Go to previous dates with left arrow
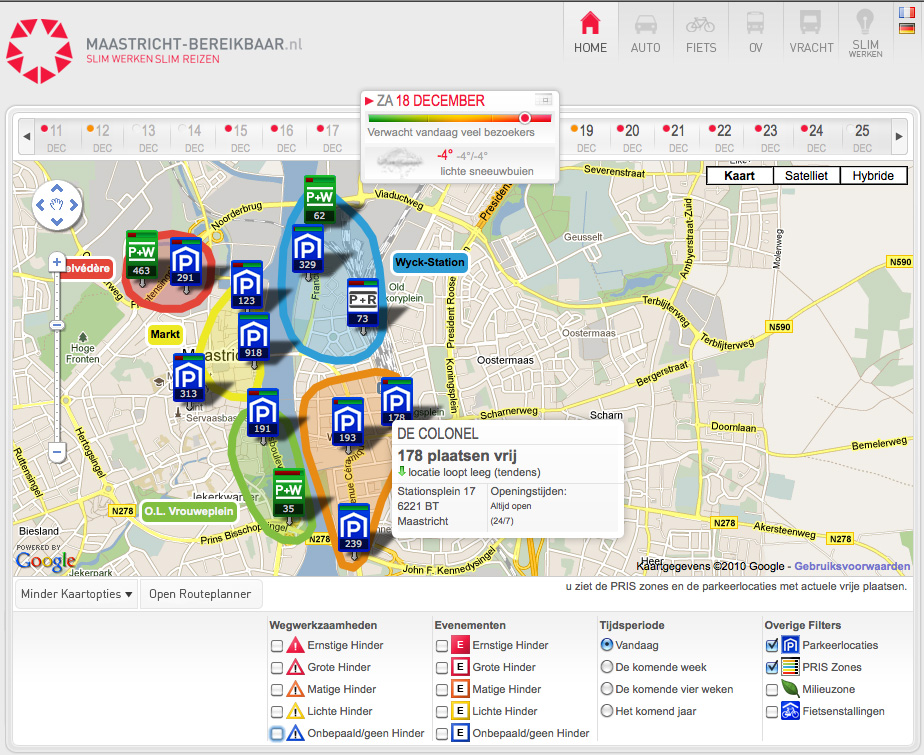 (x=27, y=136)
